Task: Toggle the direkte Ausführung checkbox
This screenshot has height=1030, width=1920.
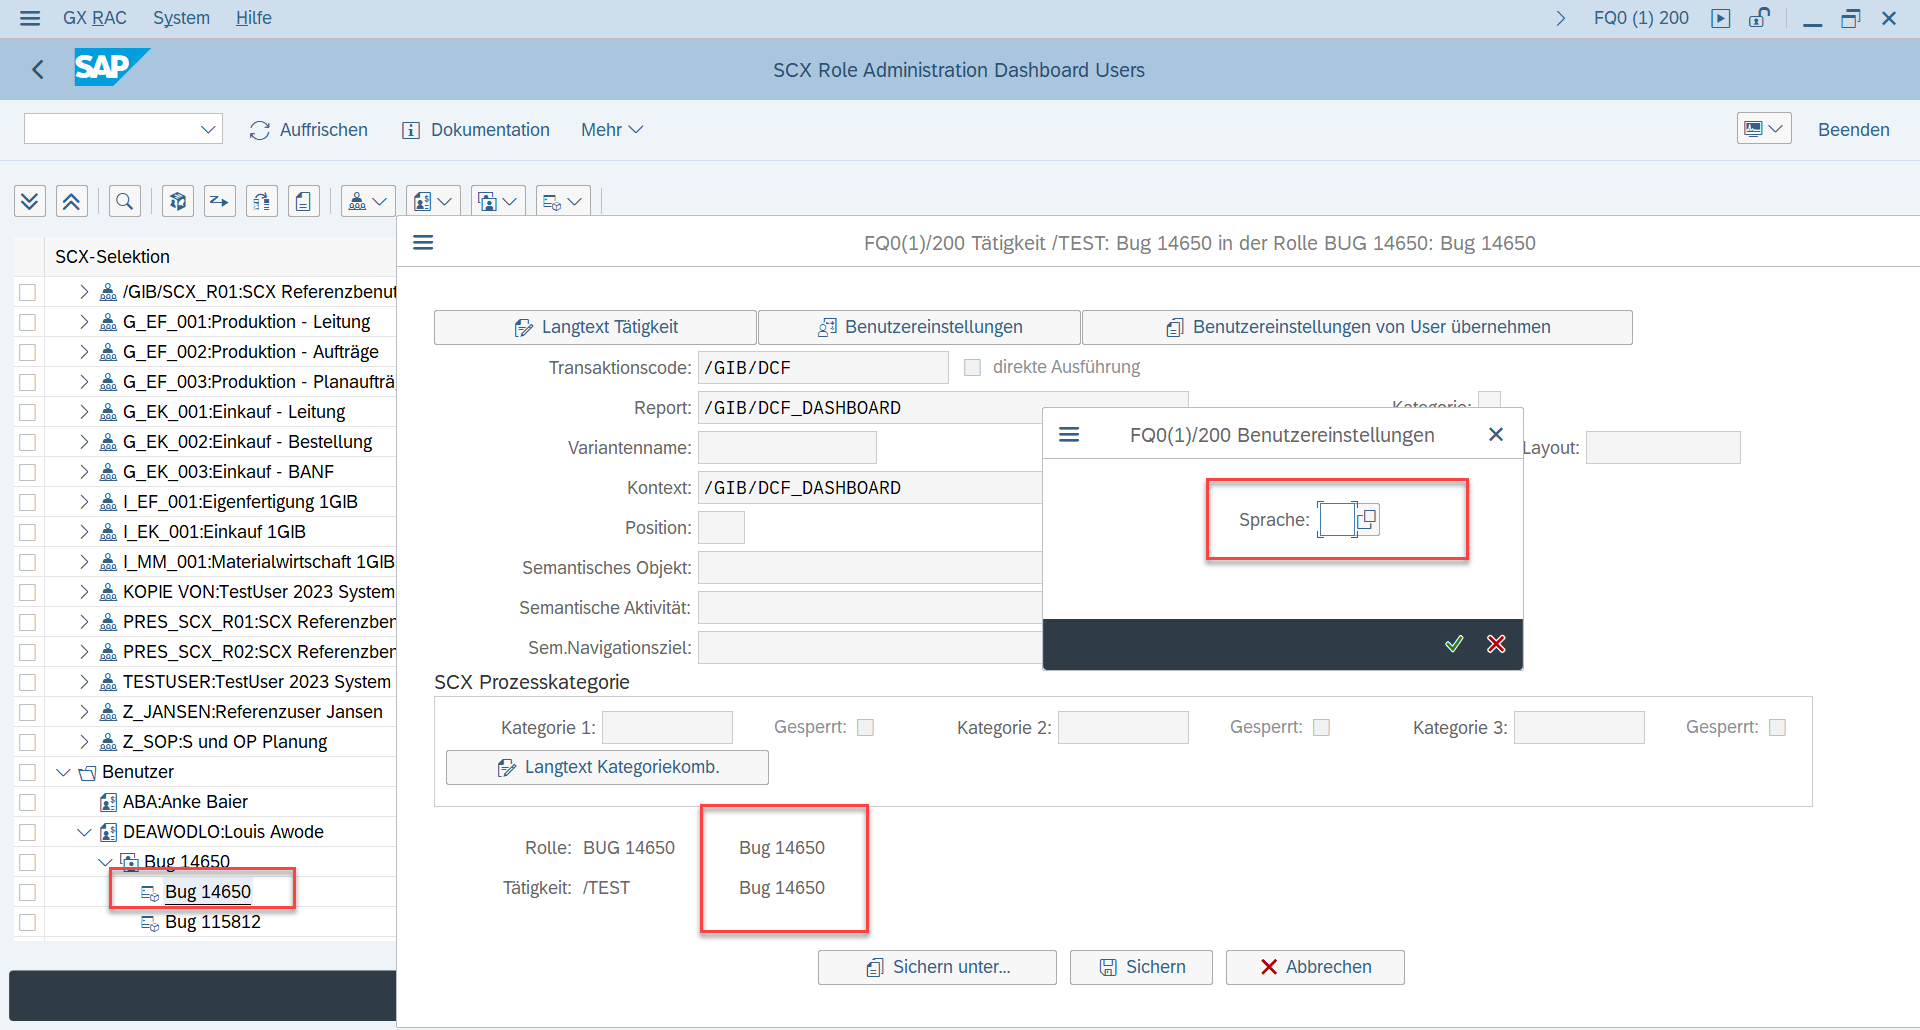Action: coord(972,368)
